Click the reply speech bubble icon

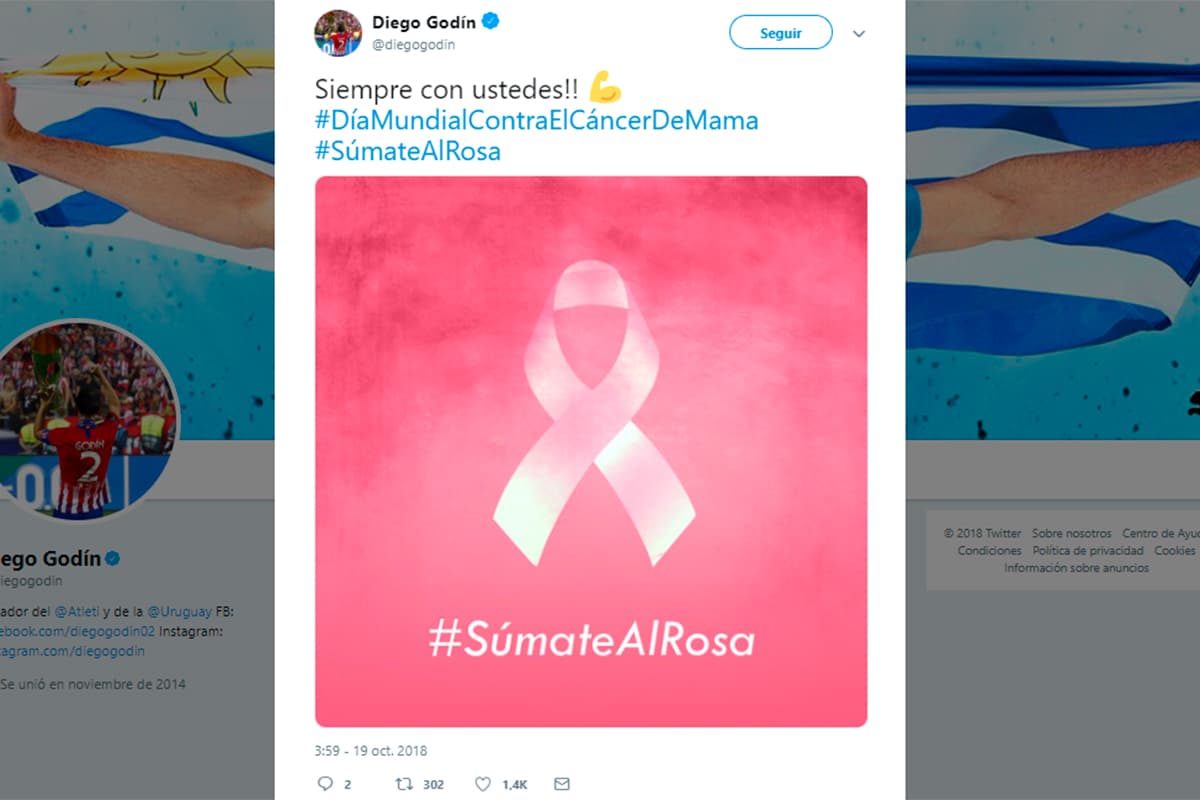325,784
